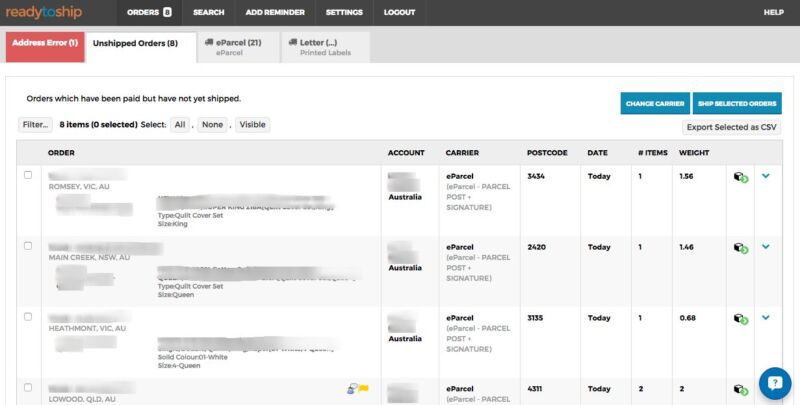Image resolution: width=800 pixels, height=405 pixels.
Task: Click the 8 items (0 selected) counter
Action: pos(98,124)
